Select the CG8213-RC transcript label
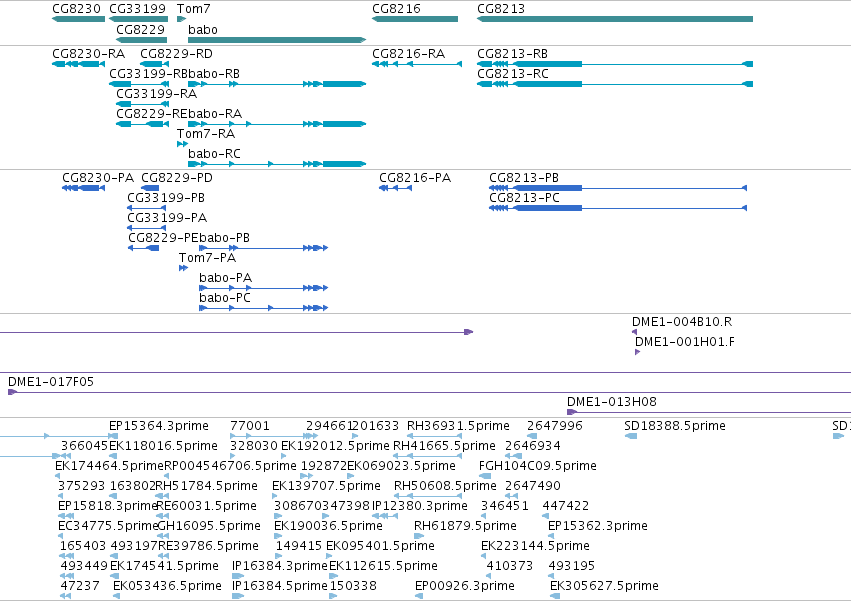The height and width of the screenshot is (601, 851). (x=513, y=74)
